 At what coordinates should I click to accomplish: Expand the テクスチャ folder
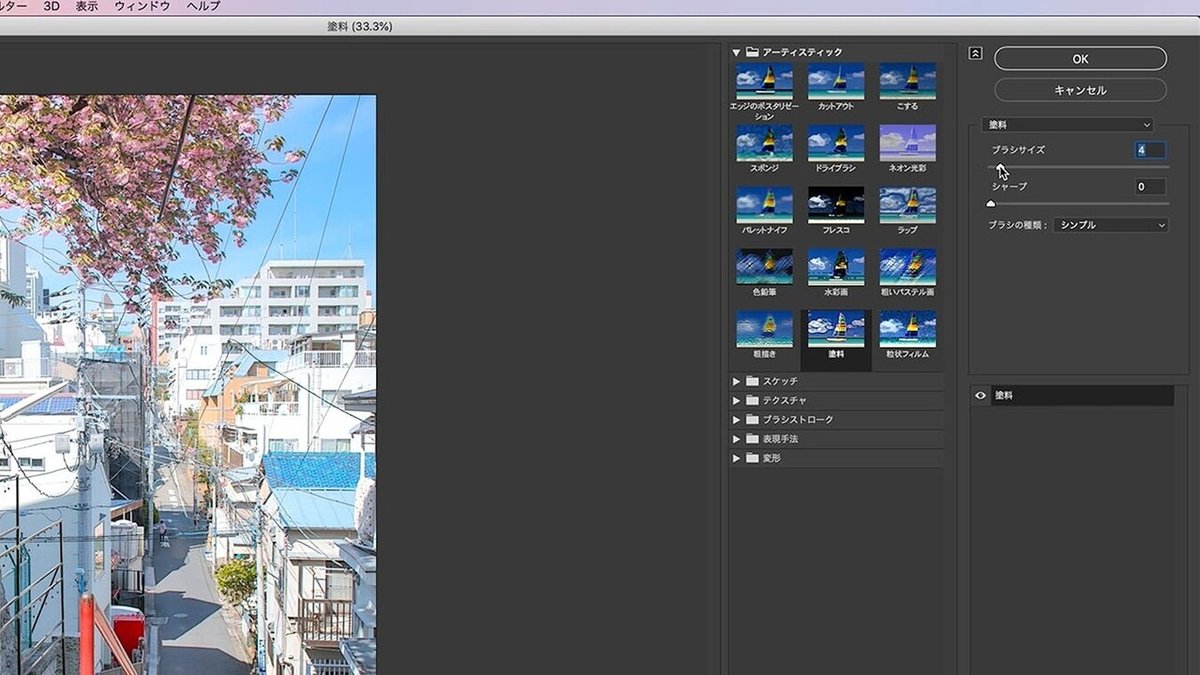736,400
